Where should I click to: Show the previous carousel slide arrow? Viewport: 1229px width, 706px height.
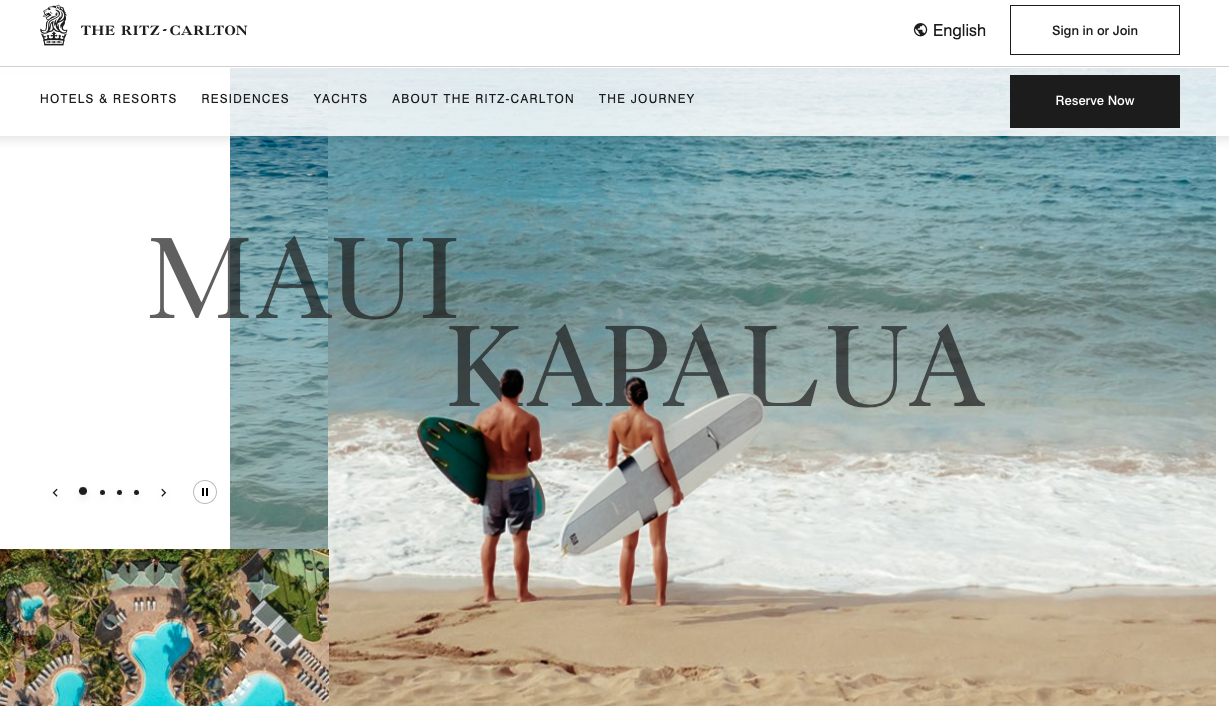tap(55, 492)
